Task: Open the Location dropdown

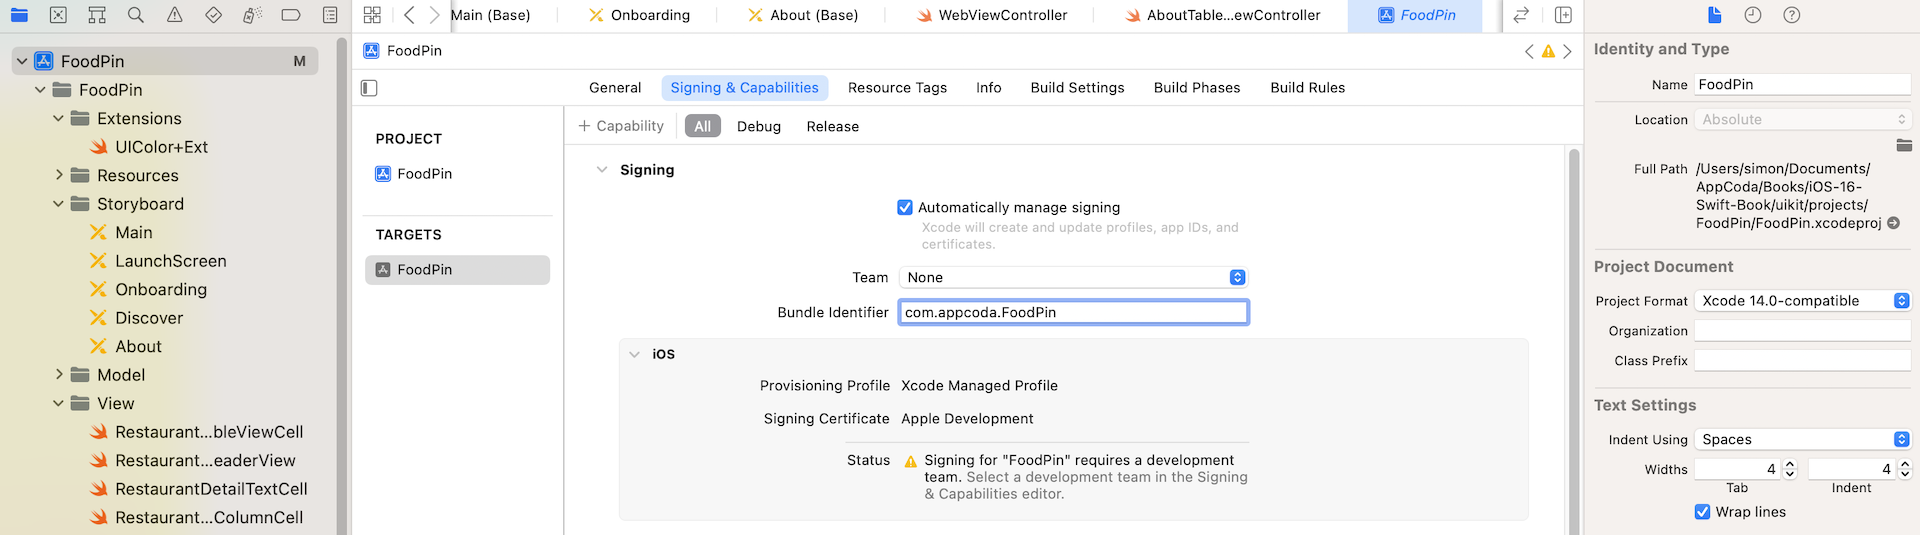Action: (1803, 119)
